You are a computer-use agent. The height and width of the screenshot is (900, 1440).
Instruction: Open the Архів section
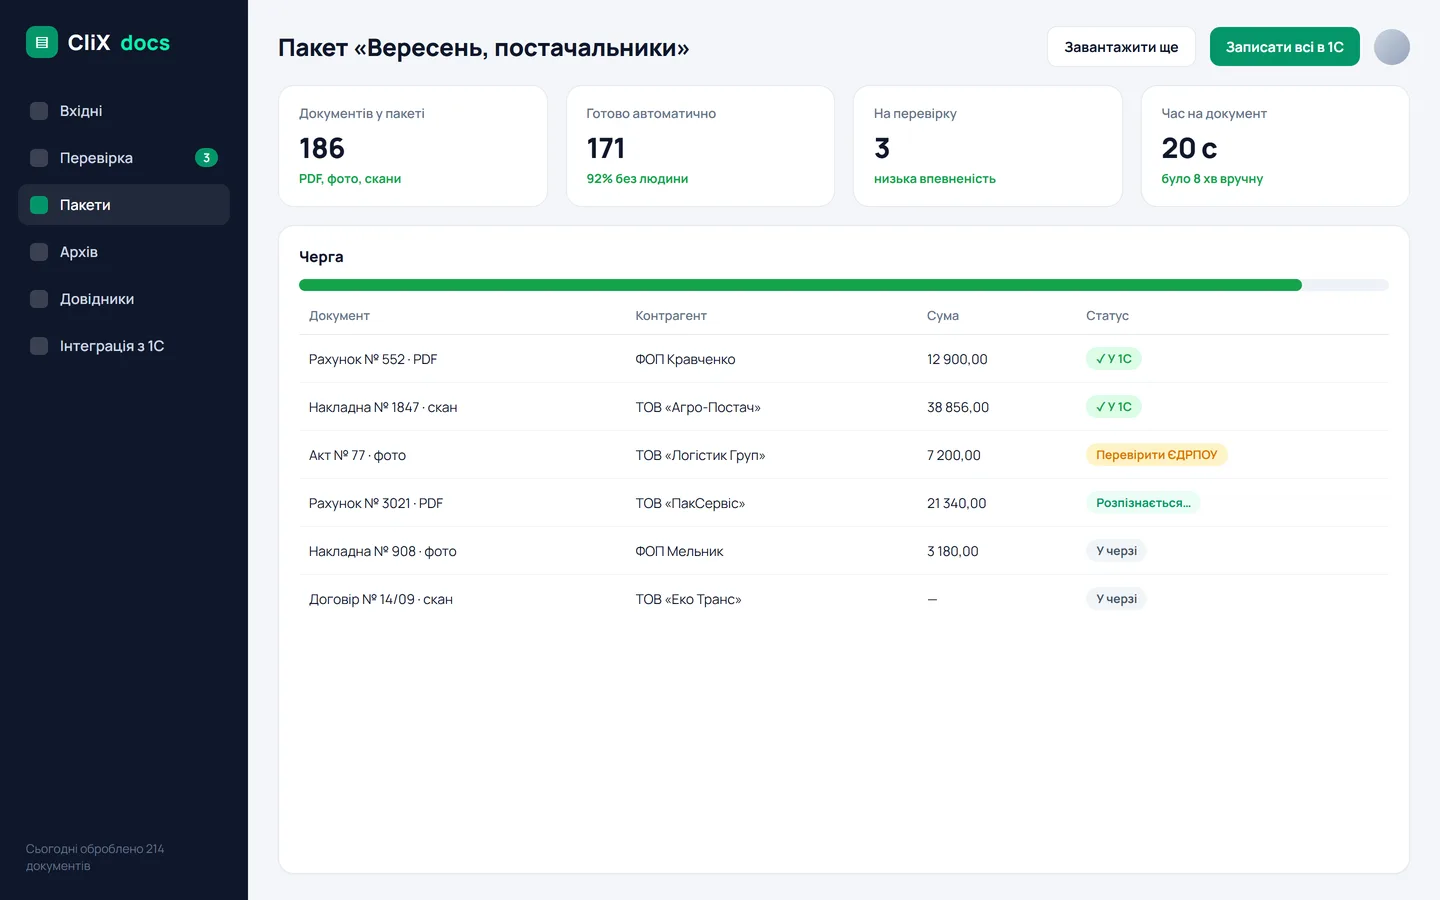(x=124, y=252)
